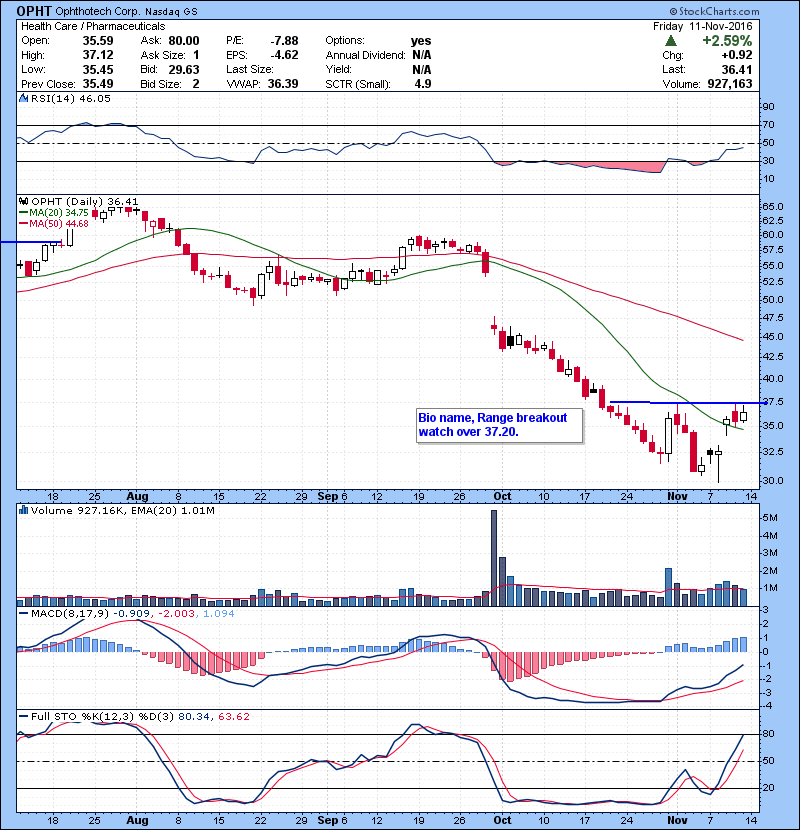Click the P/E value -7.88
This screenshot has height=830, width=800.
284,41
